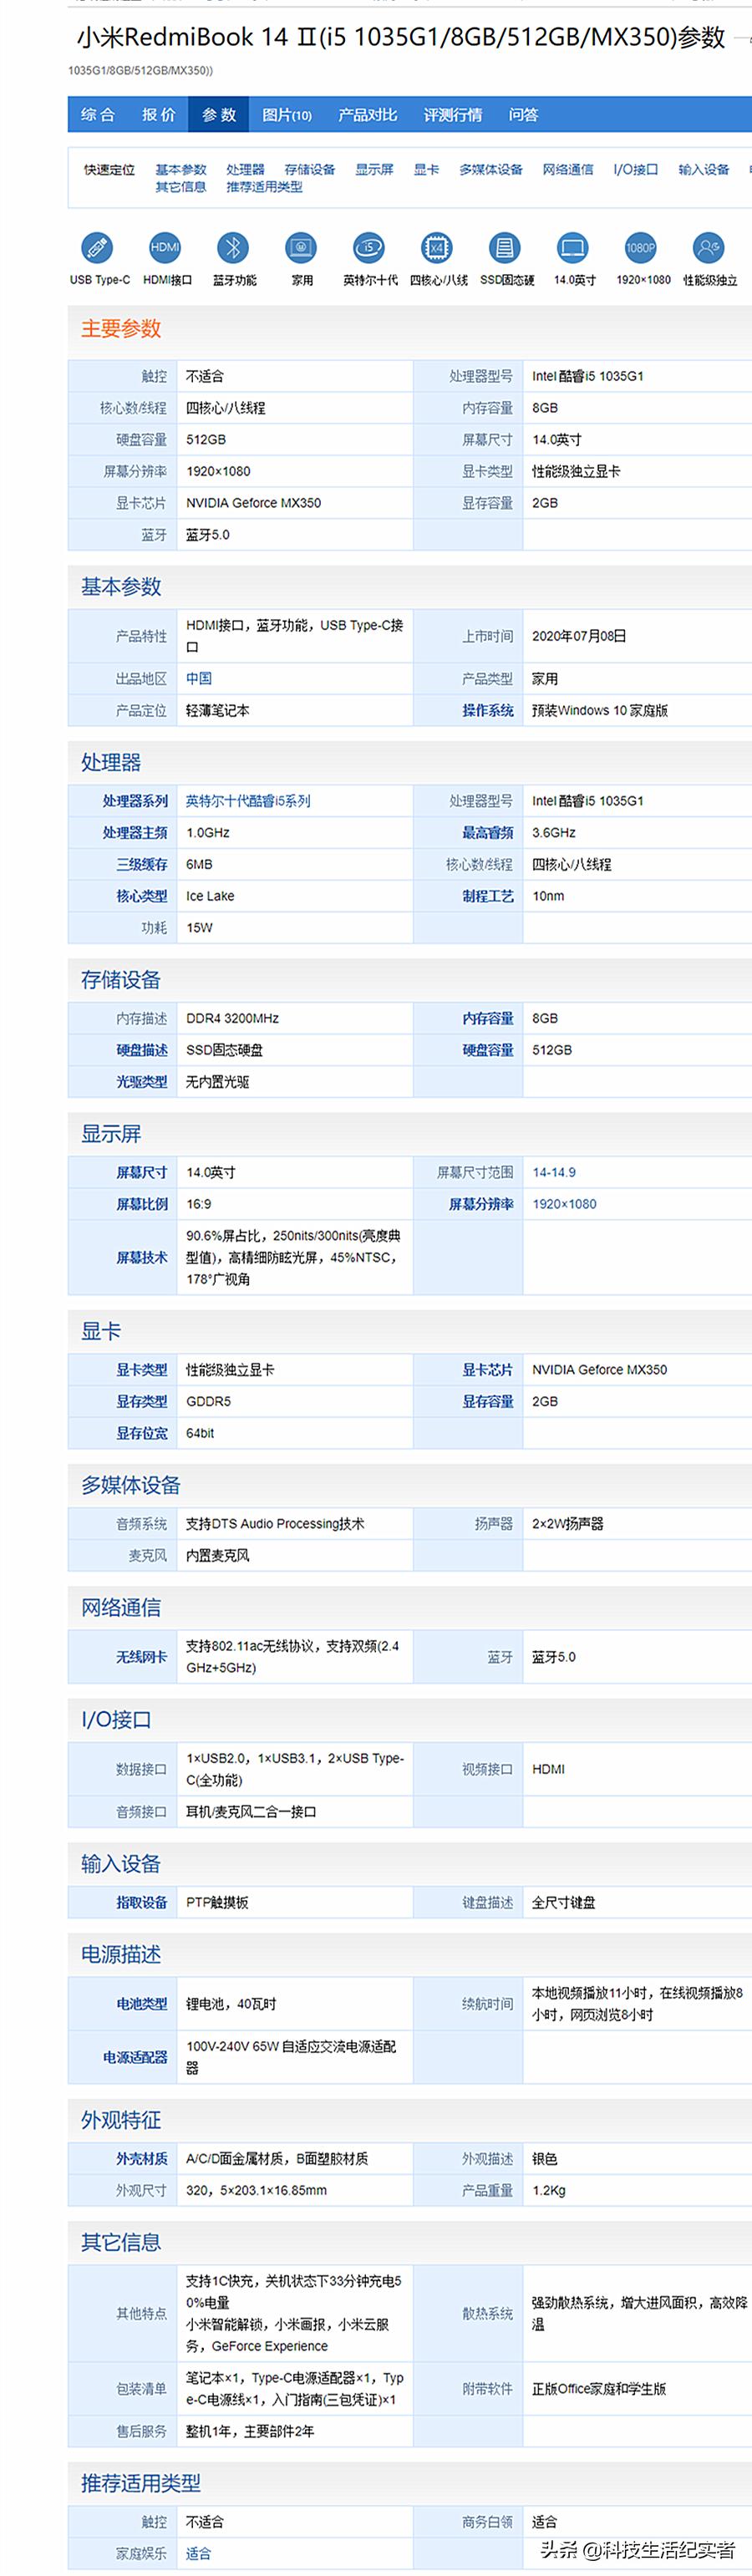Switch to the 产品对比 tab

pyautogui.click(x=367, y=115)
